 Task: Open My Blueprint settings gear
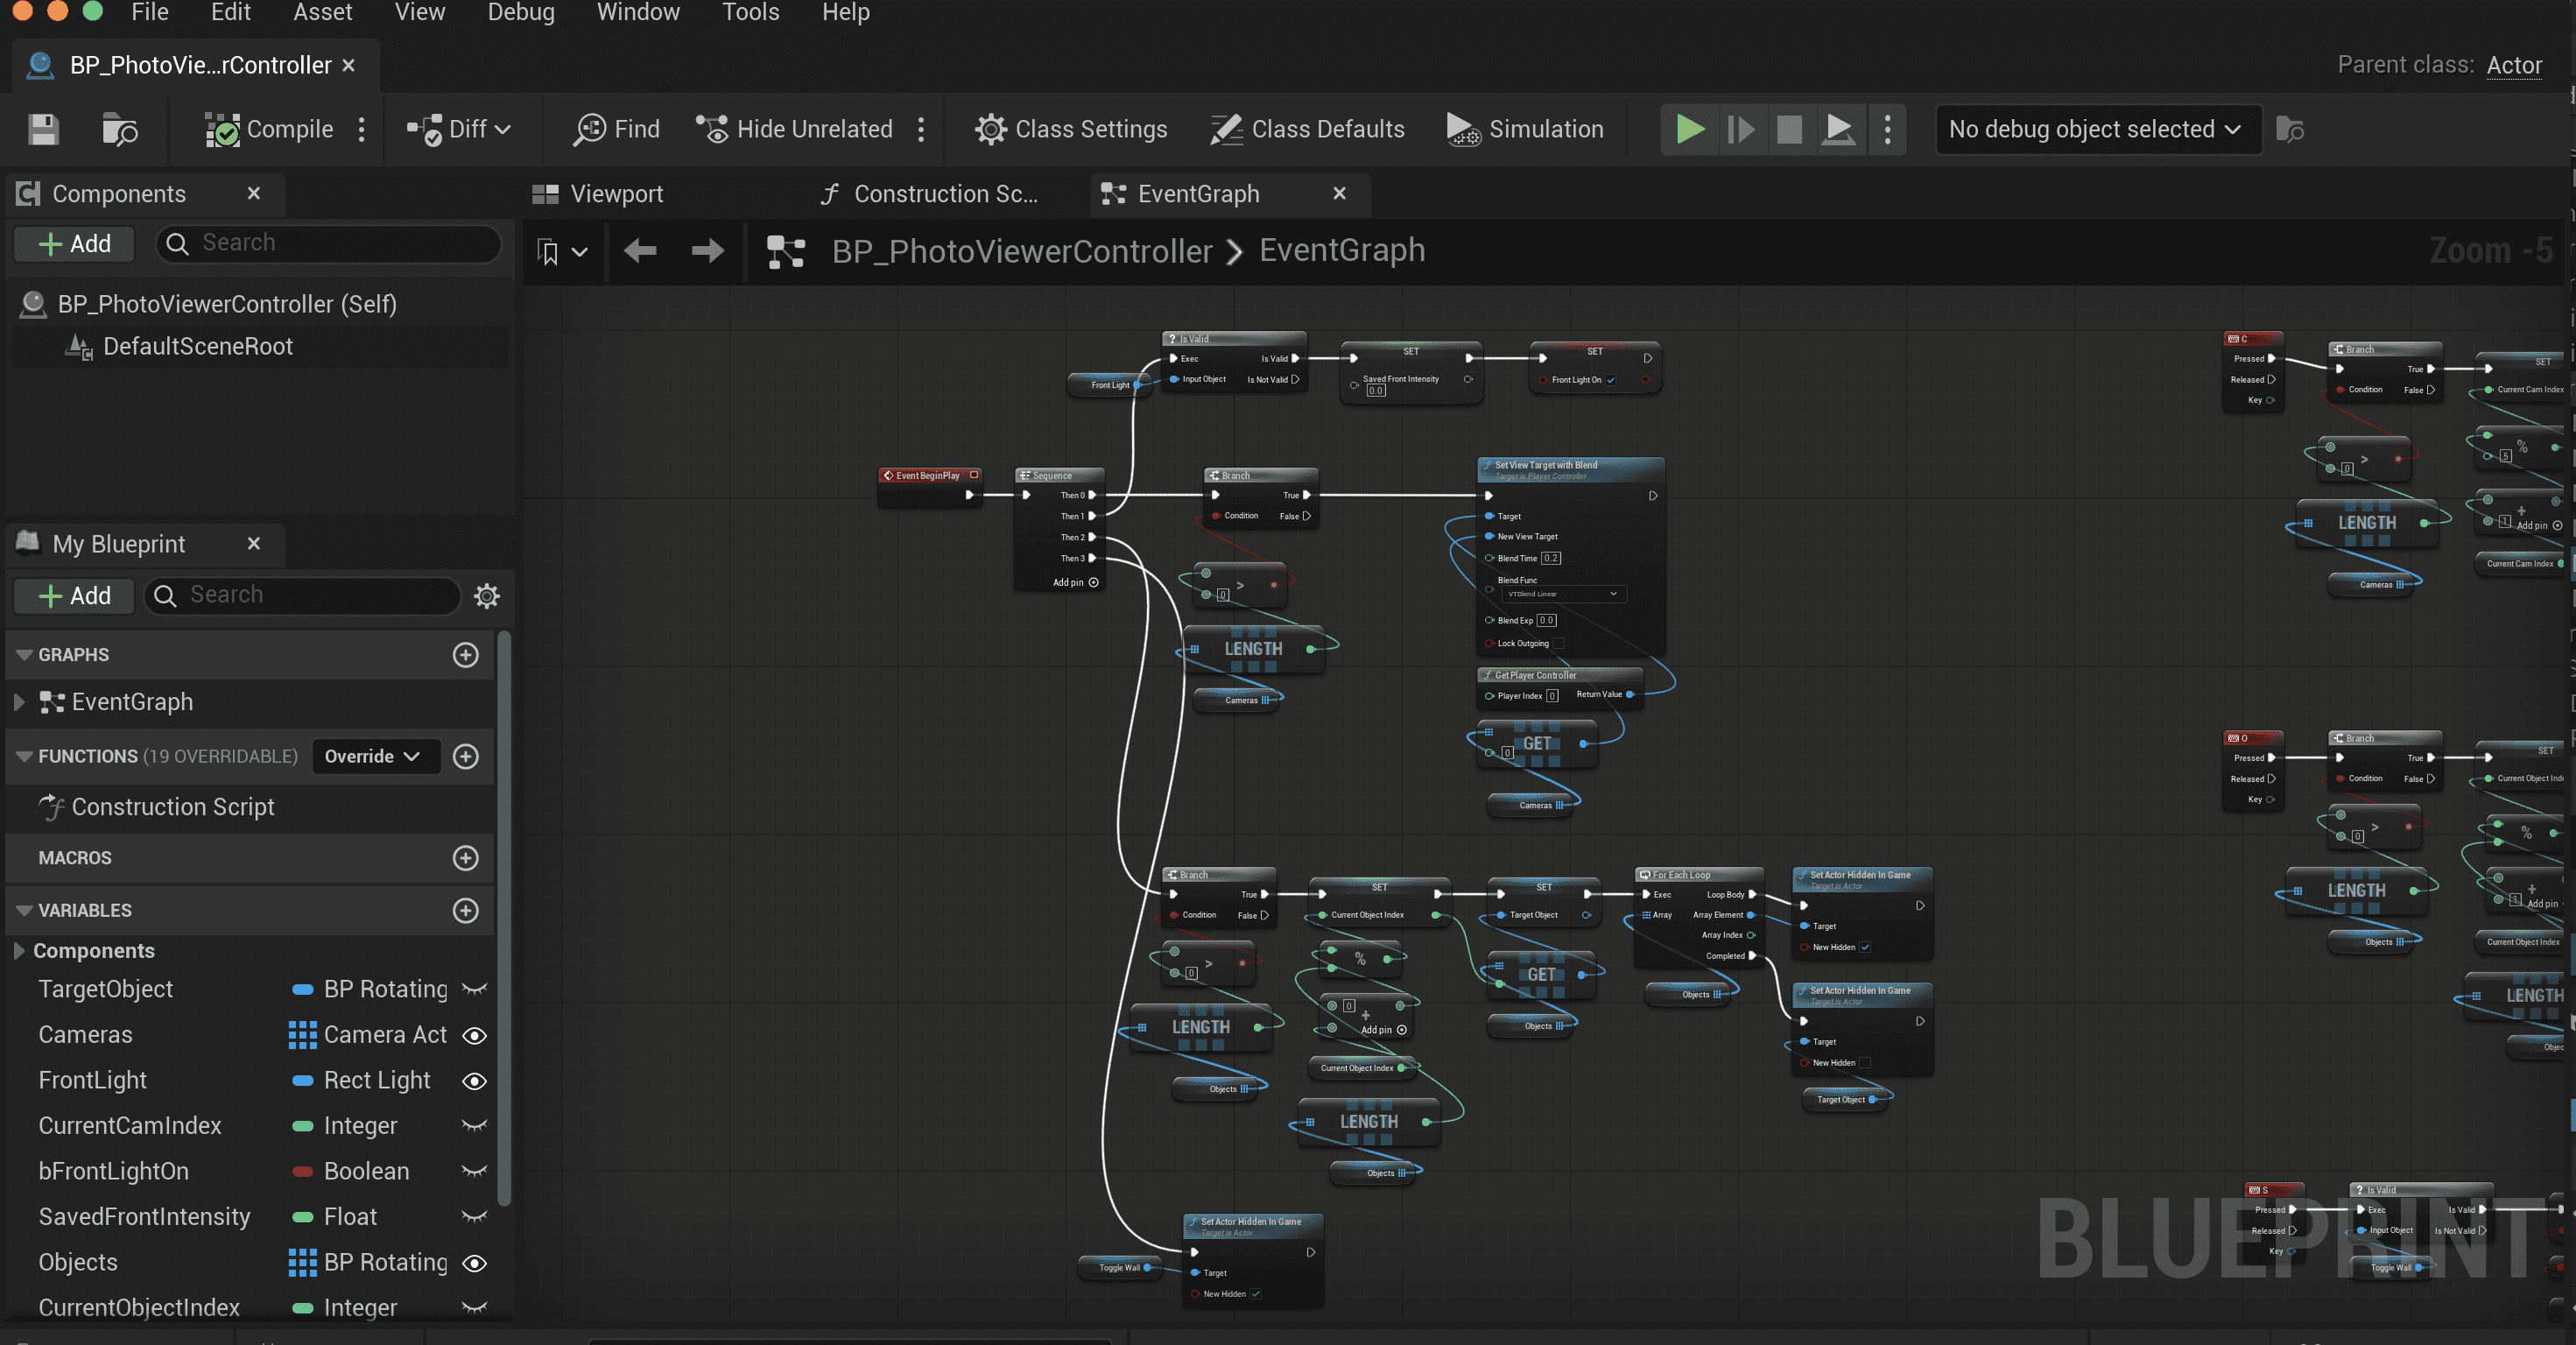487,596
